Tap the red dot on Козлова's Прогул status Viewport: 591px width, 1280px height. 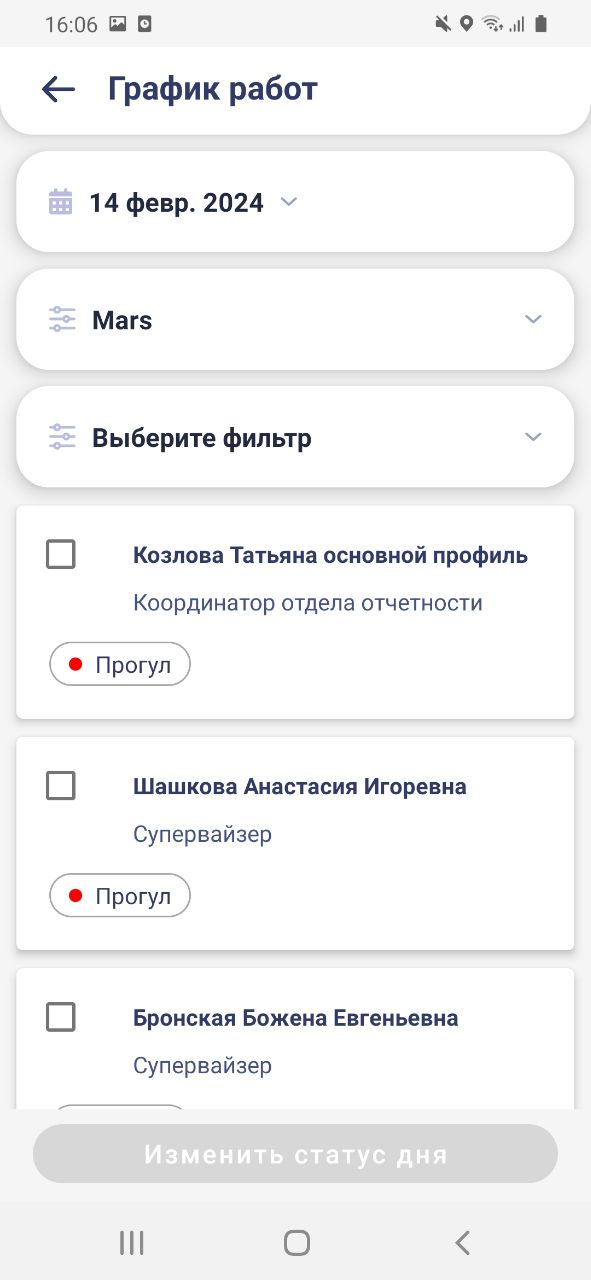pyautogui.click(x=75, y=665)
